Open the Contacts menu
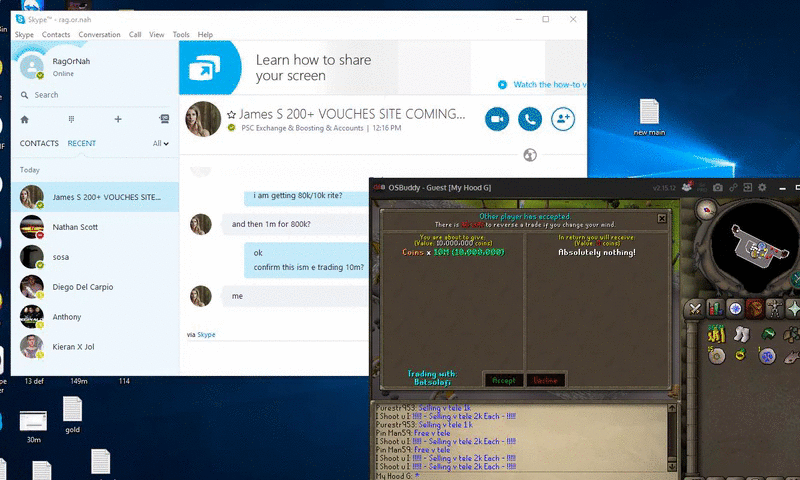Image resolution: width=800 pixels, height=480 pixels. pos(56,35)
